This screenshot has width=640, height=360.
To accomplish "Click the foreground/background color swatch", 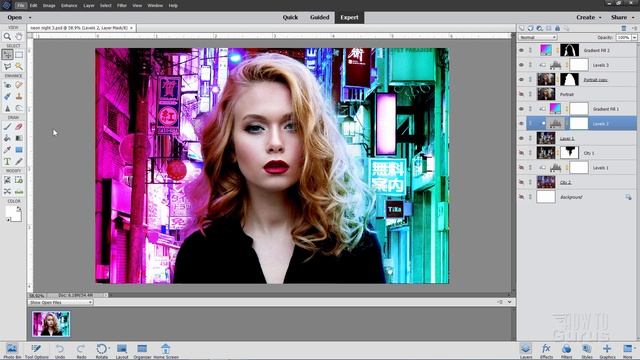I will tap(13, 214).
